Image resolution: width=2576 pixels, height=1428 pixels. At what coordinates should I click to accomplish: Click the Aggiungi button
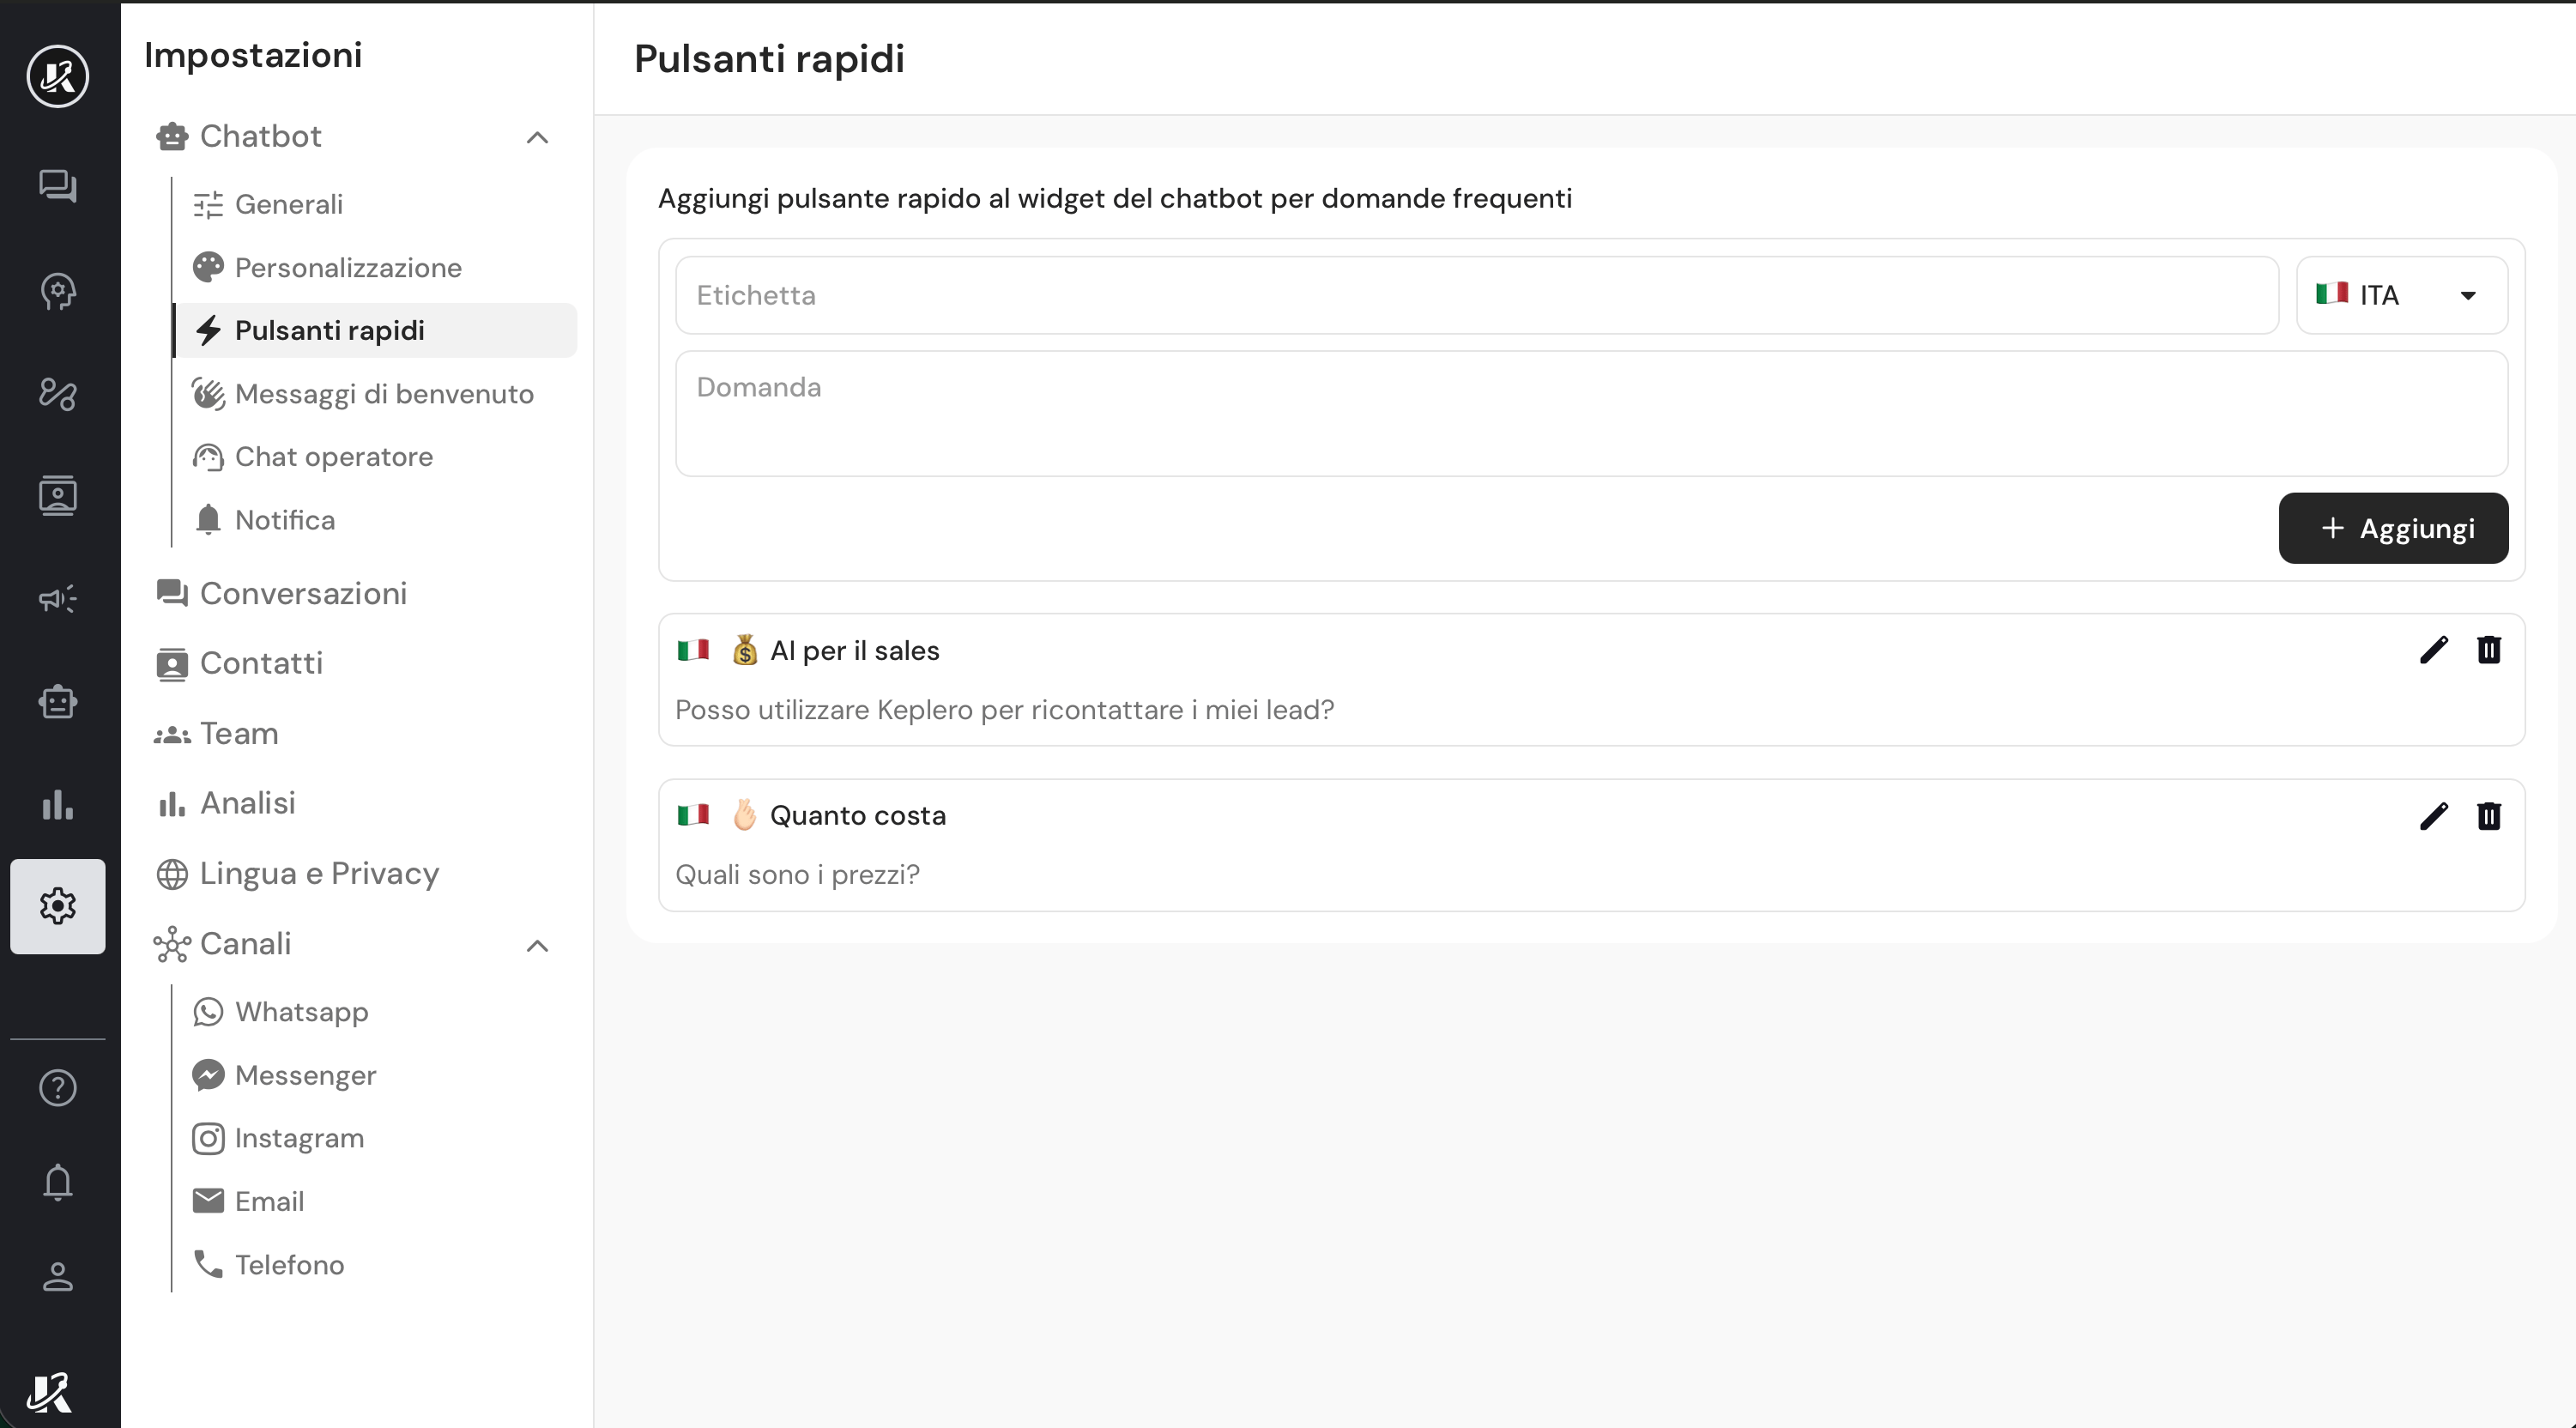point(2393,528)
